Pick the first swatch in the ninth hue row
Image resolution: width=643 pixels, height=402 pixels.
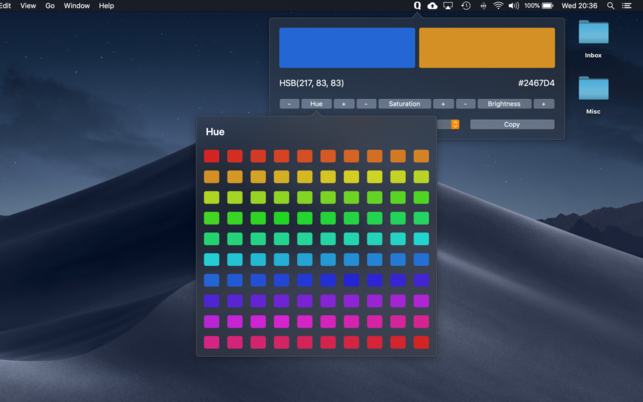click(x=212, y=322)
